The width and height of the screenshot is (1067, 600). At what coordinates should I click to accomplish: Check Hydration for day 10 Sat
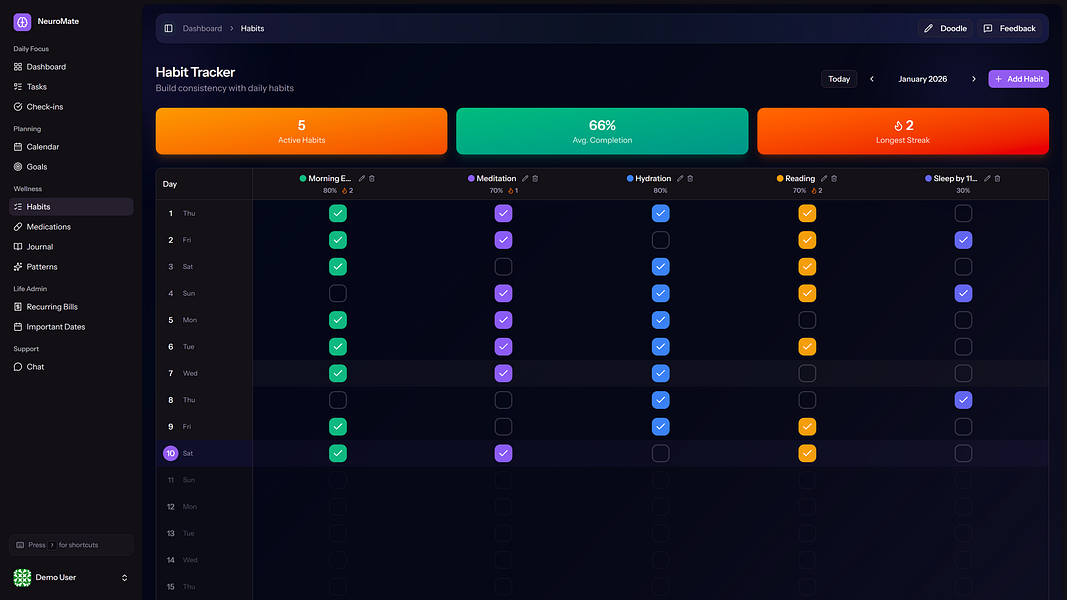click(660, 453)
